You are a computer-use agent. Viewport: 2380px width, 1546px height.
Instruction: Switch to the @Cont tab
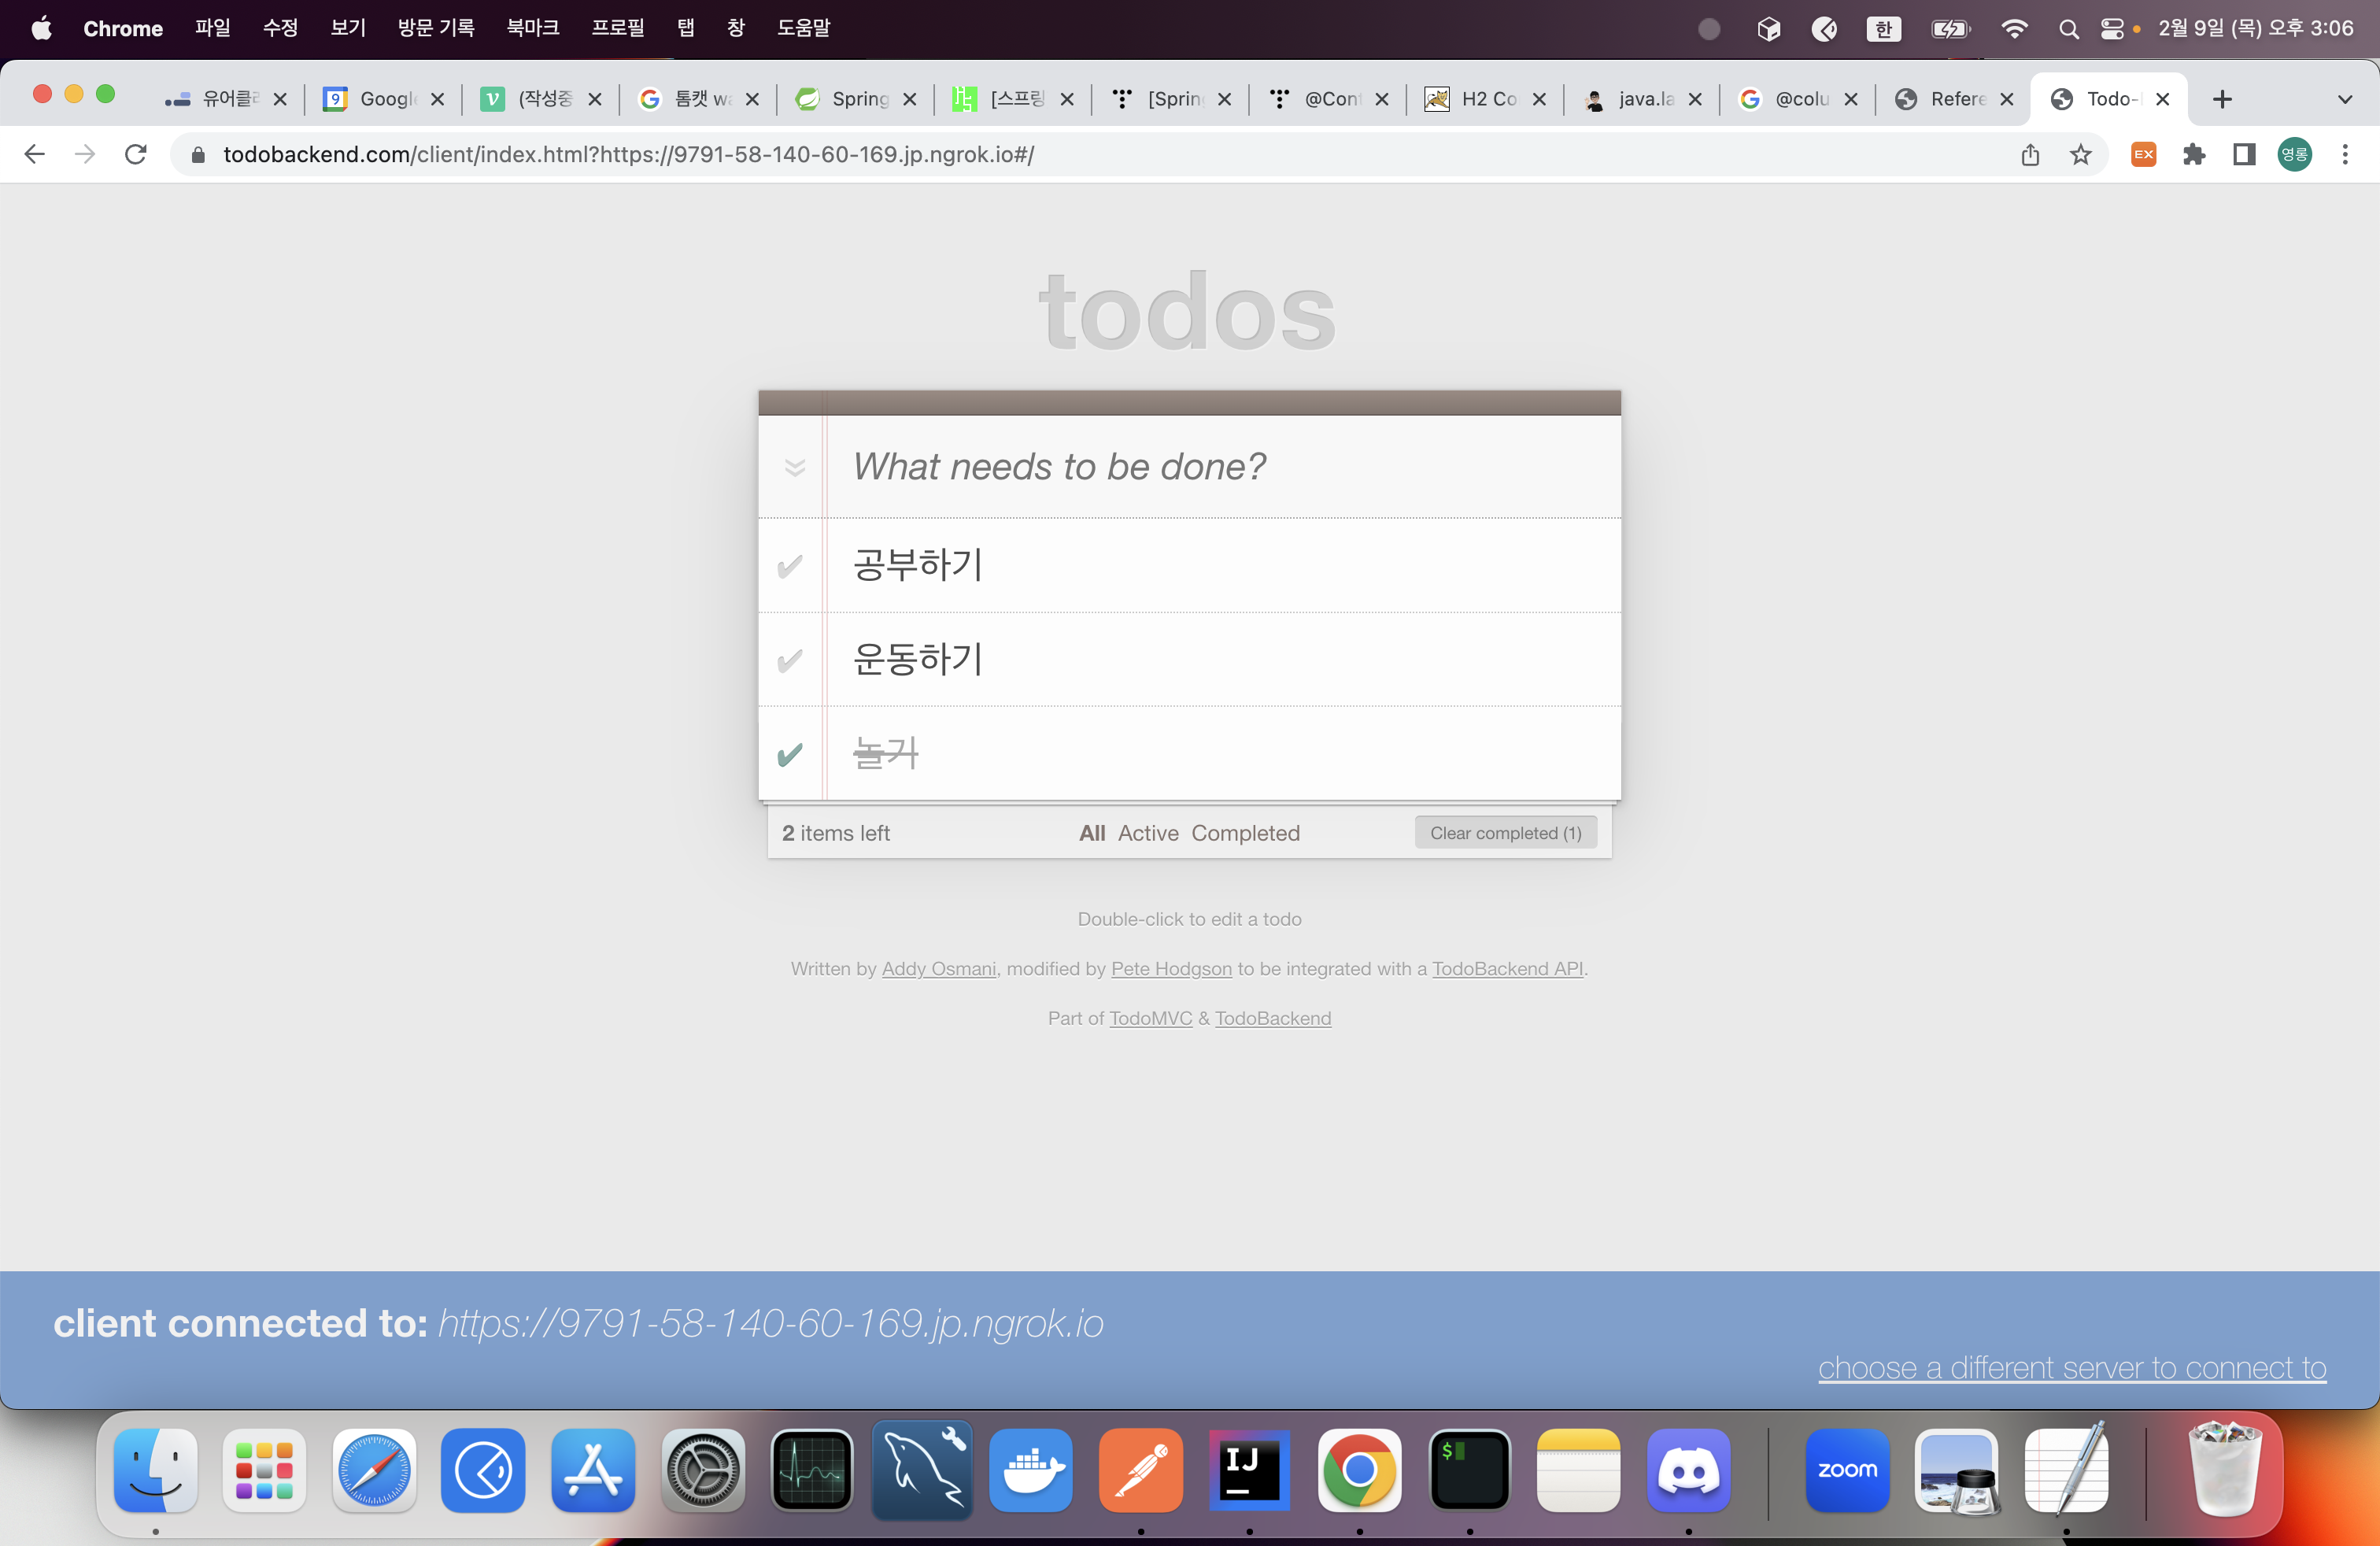coord(1327,98)
